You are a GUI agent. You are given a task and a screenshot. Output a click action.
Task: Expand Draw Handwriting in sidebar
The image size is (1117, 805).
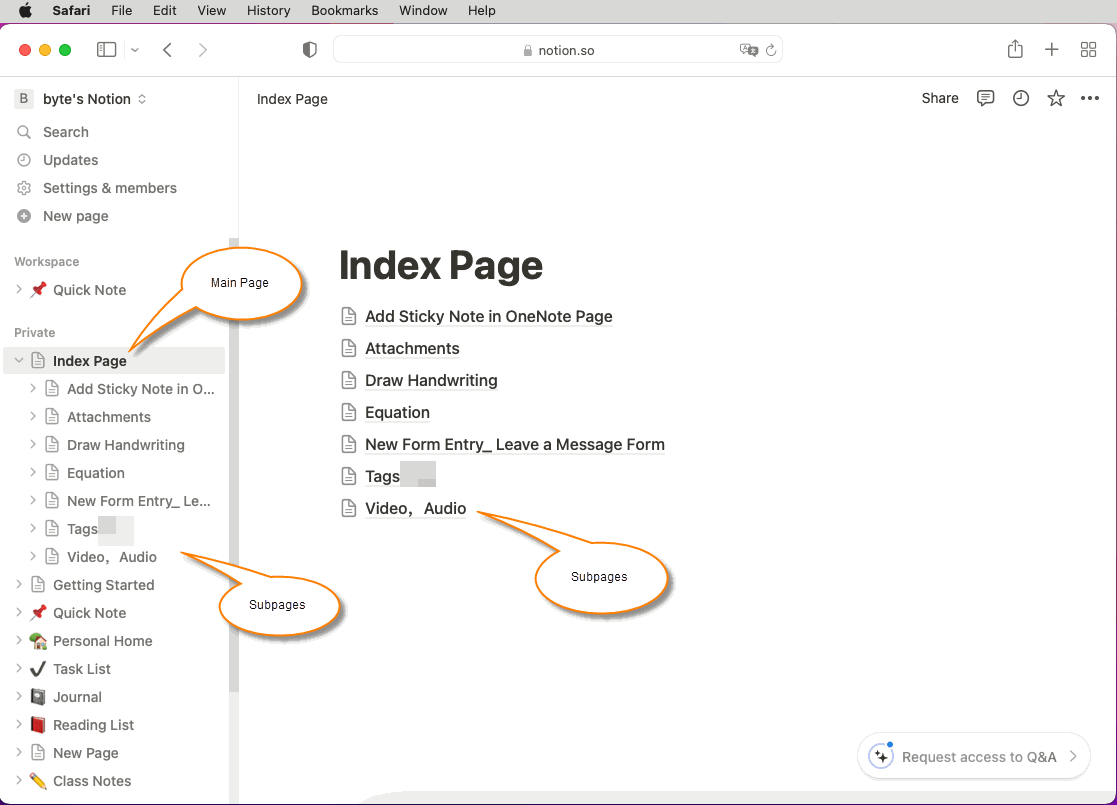[x=33, y=444]
